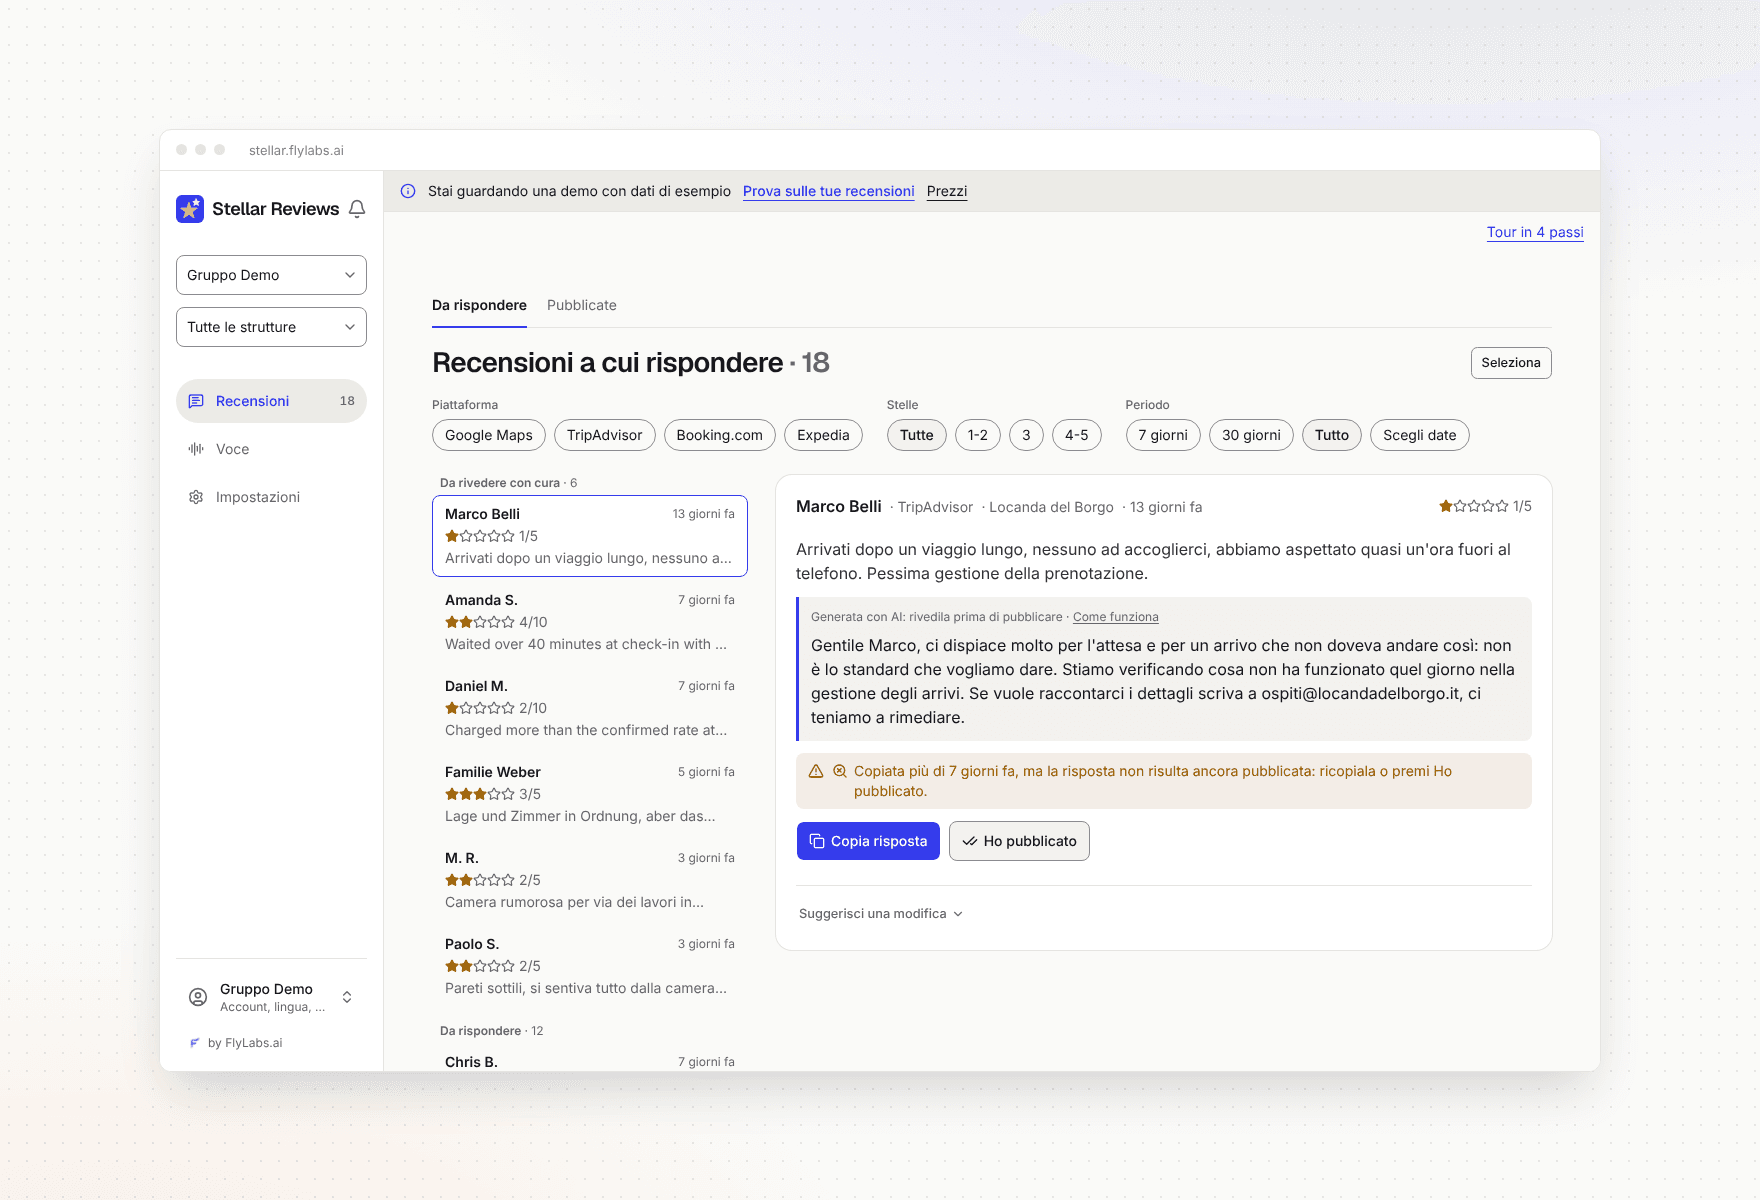
Task: Click the 1/5 star rating in the open Marco Belli review
Action: pyautogui.click(x=1485, y=506)
